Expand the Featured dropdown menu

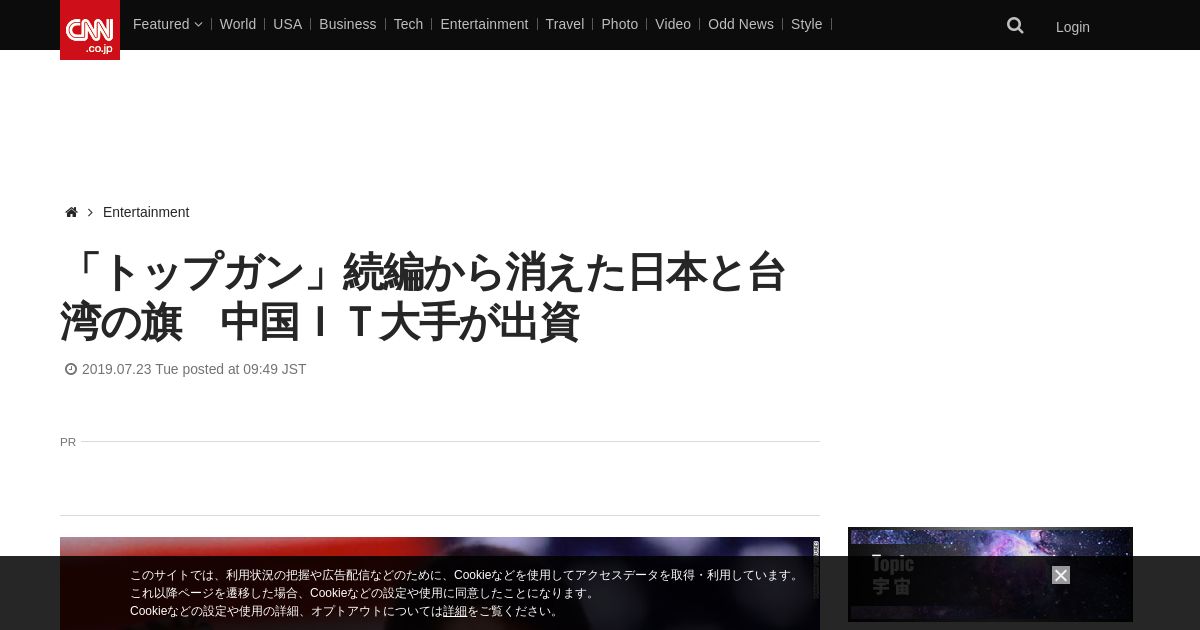click(x=167, y=24)
